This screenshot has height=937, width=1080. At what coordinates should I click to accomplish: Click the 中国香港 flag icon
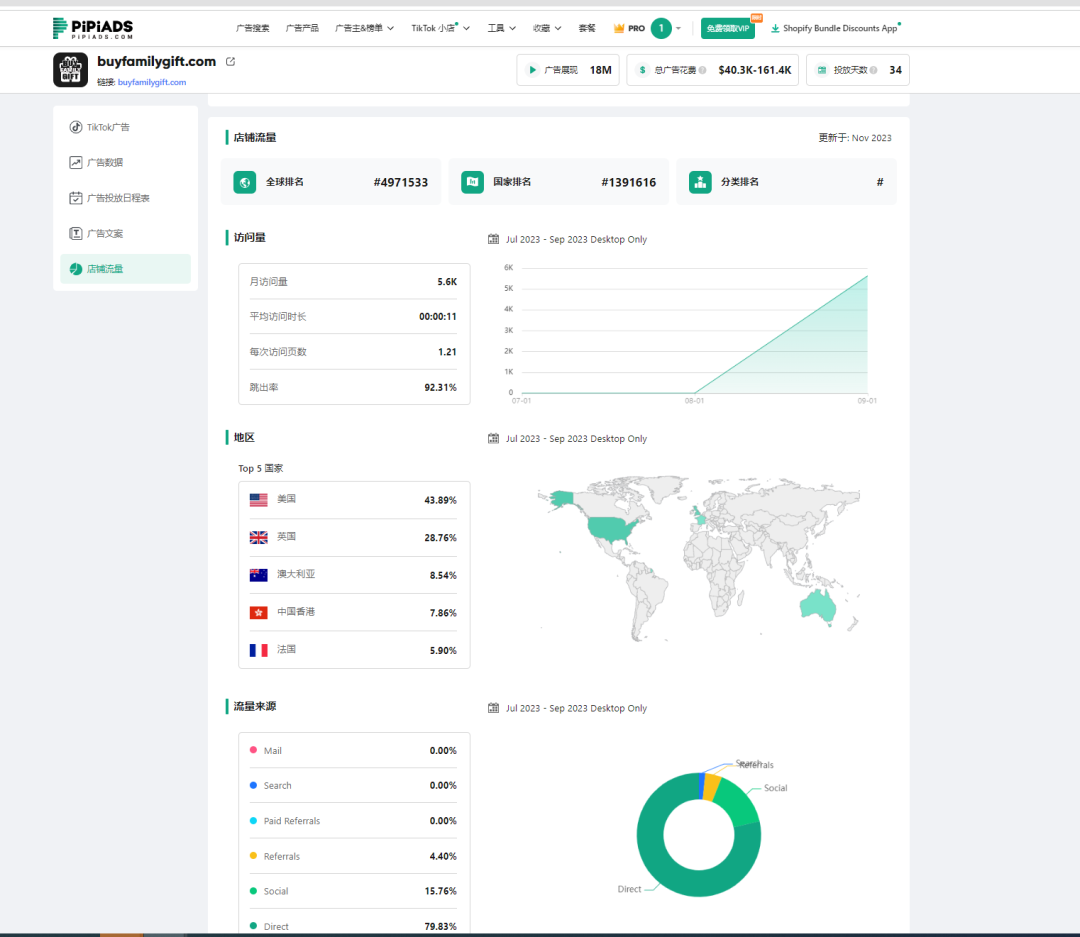point(258,612)
